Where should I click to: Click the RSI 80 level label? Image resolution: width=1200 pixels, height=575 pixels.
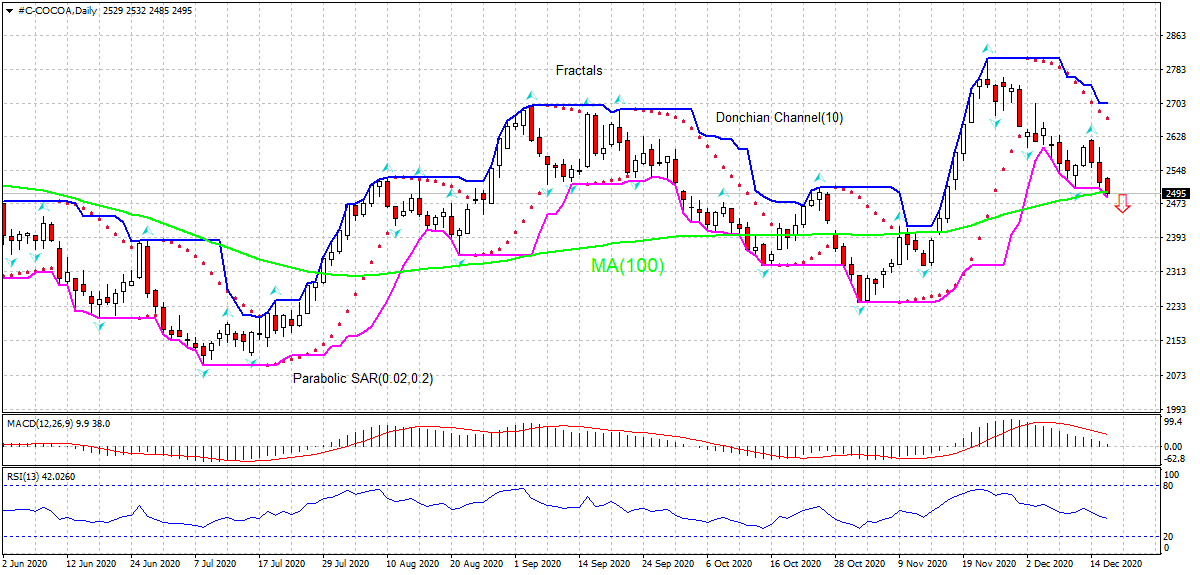click(1169, 487)
